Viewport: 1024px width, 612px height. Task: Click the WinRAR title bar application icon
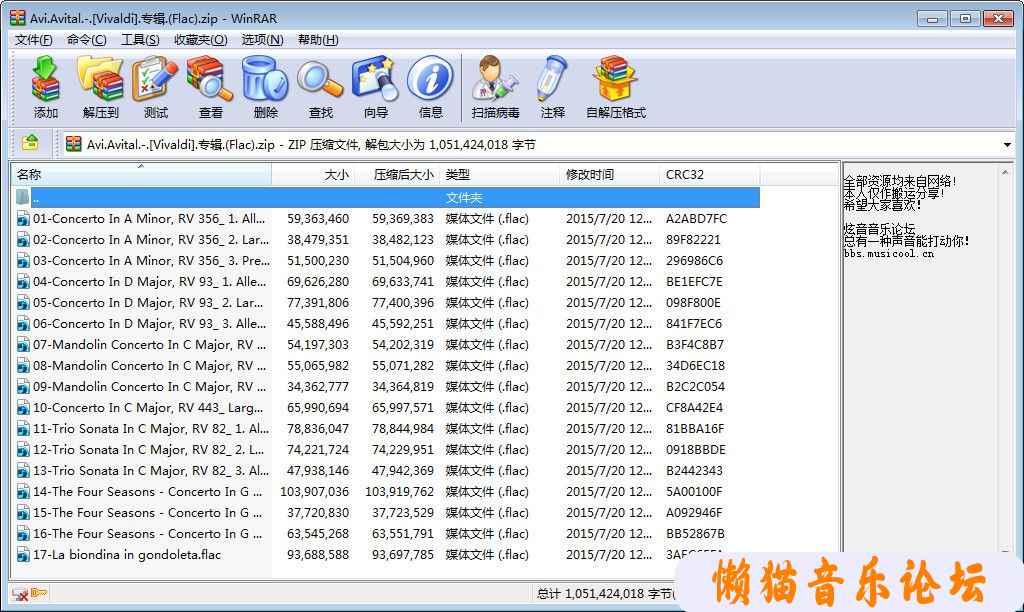point(18,18)
